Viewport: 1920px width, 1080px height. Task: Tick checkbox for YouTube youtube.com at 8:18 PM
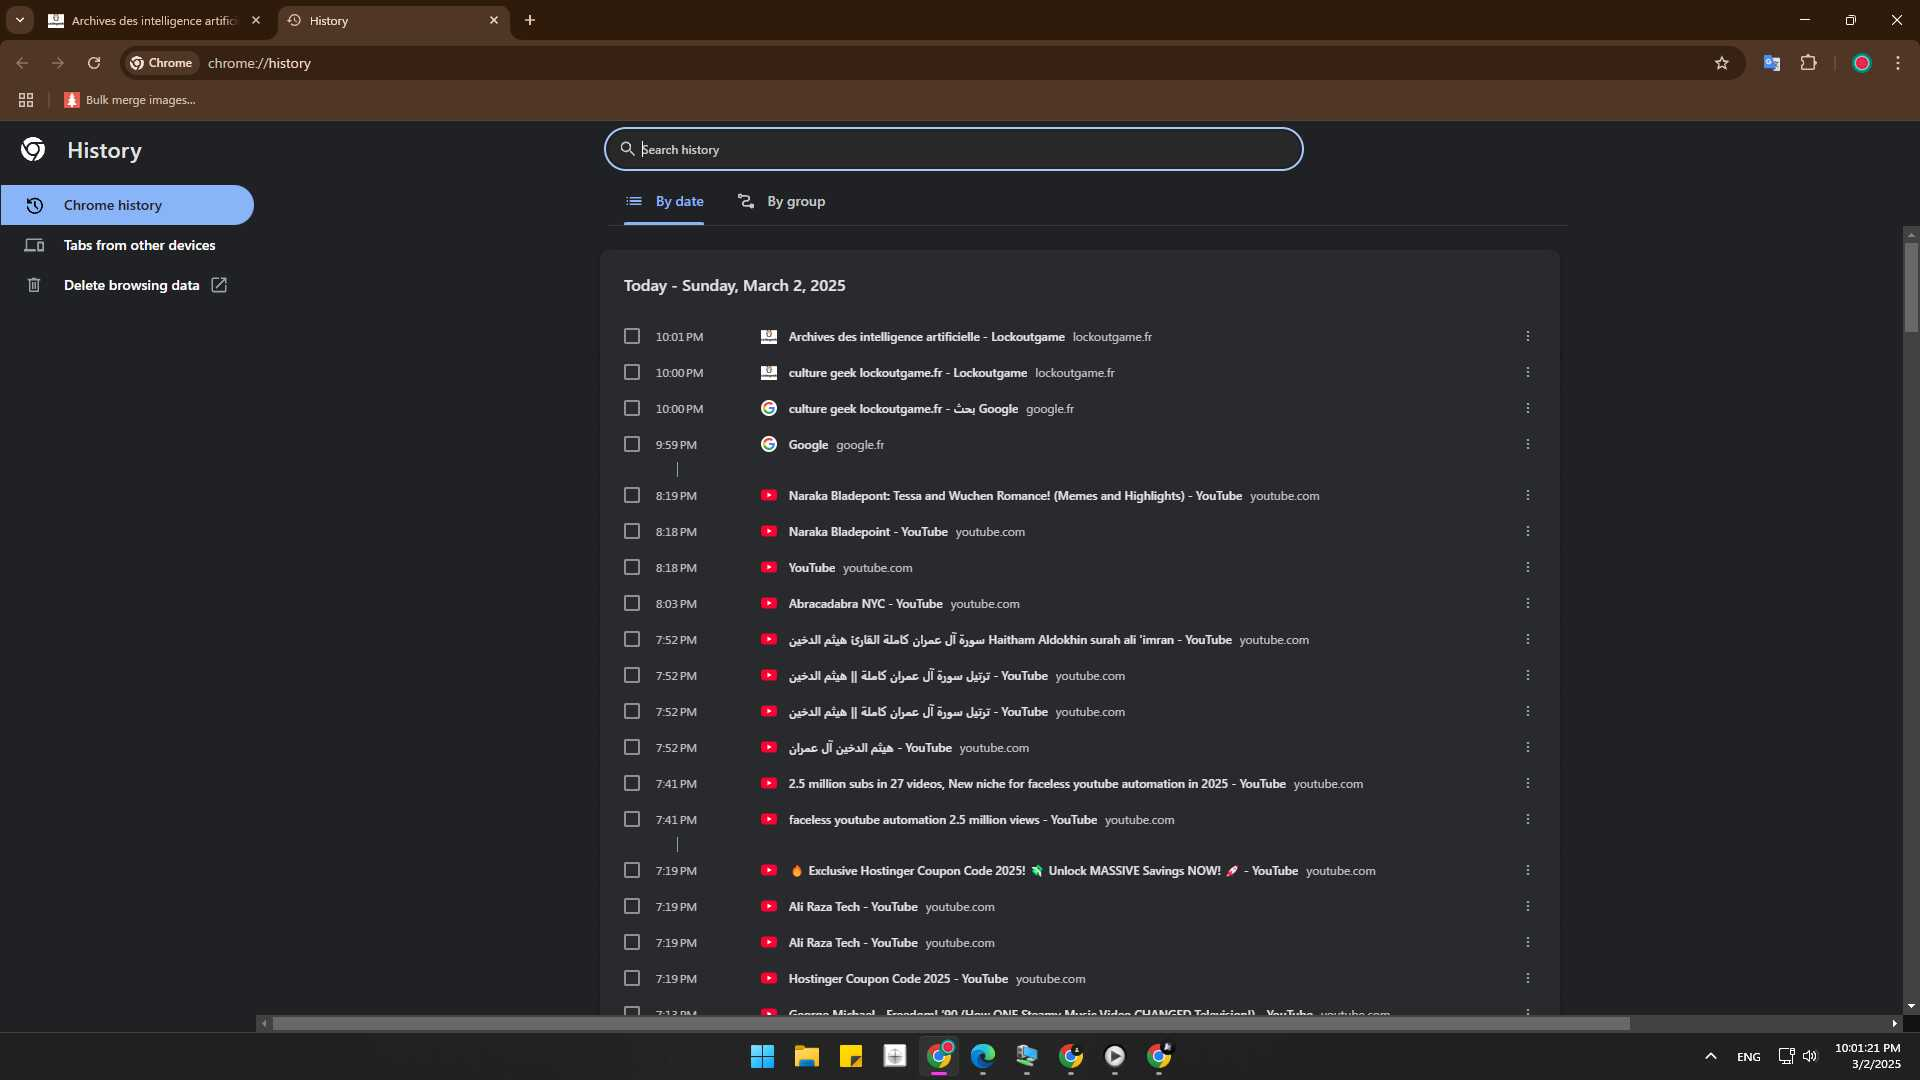[x=632, y=568]
